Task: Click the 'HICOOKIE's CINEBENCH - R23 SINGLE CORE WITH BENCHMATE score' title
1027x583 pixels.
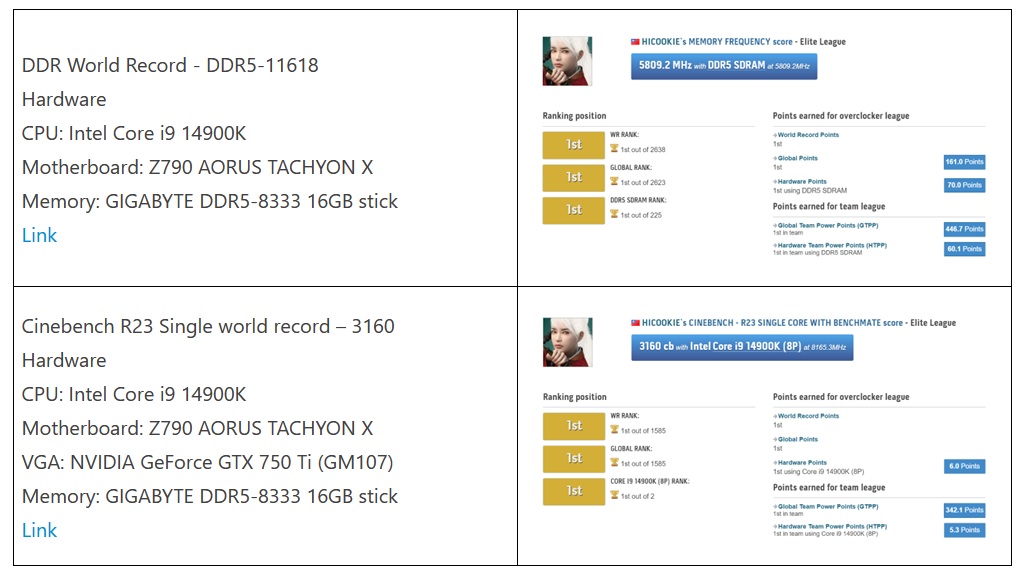Action: click(772, 323)
